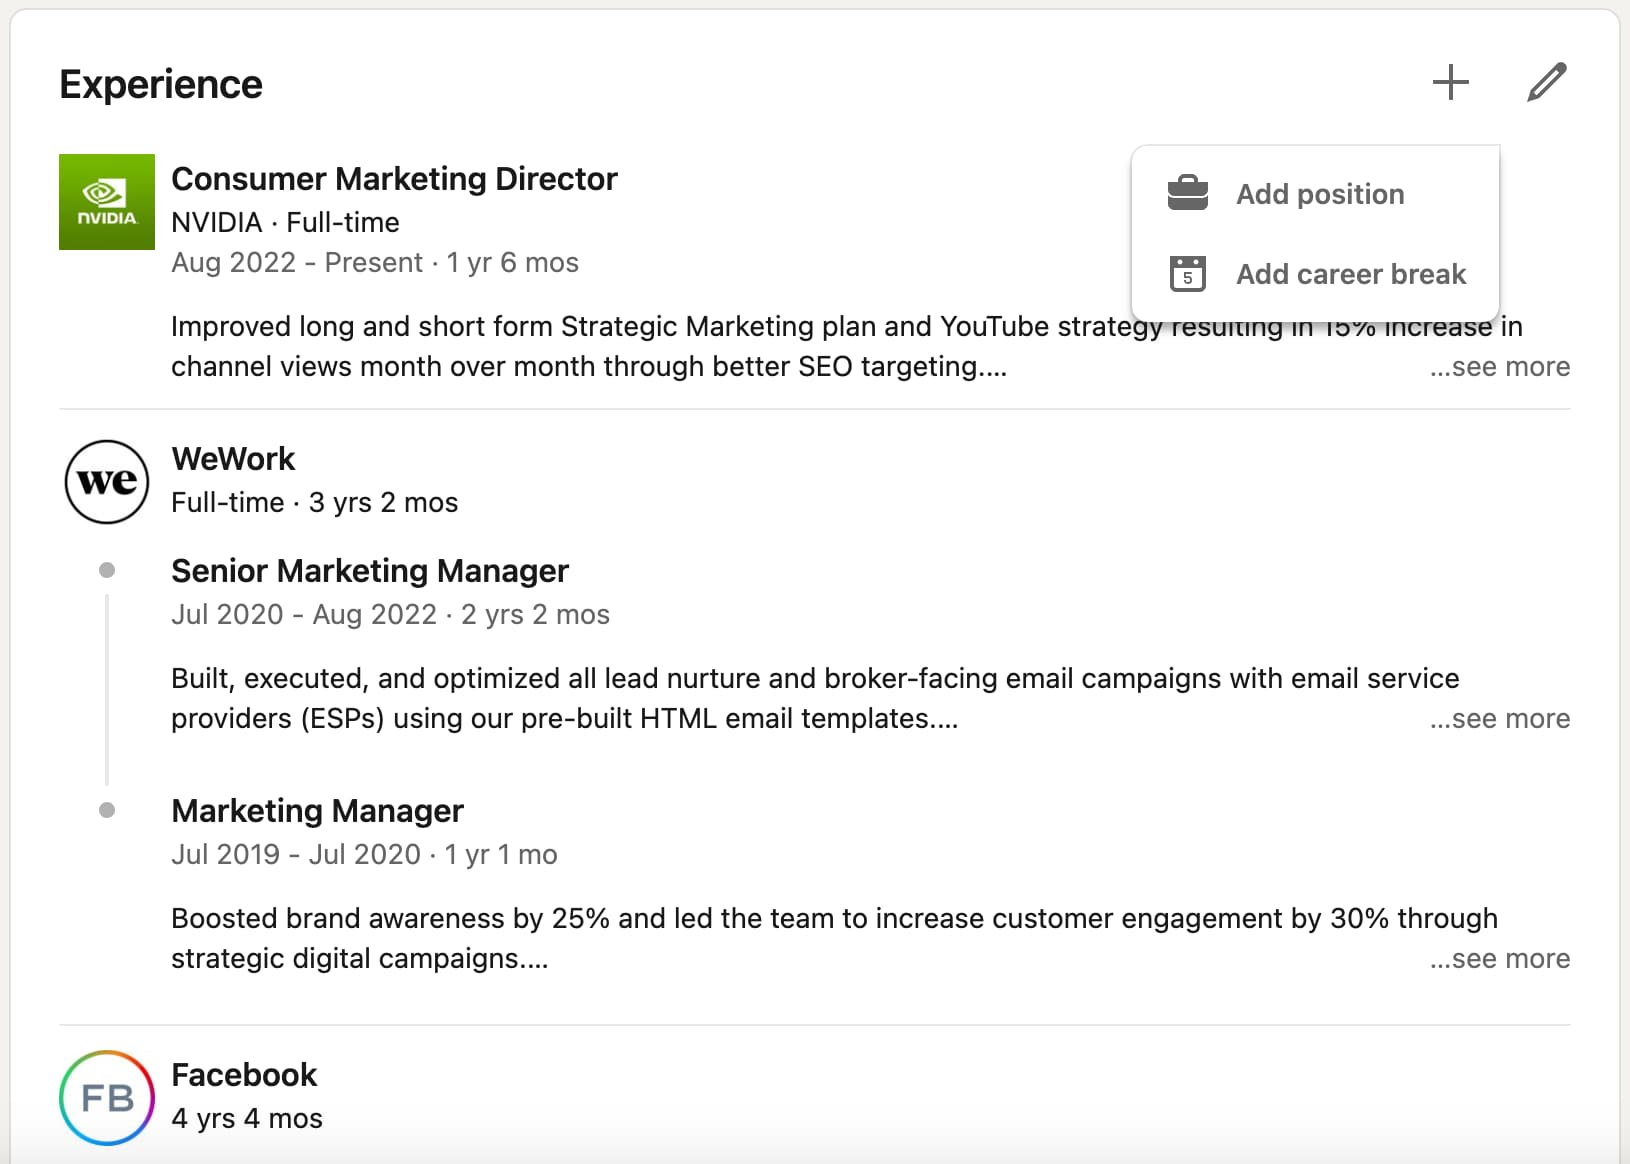Select Add position menu entry
The width and height of the screenshot is (1630, 1164).
pyautogui.click(x=1319, y=194)
